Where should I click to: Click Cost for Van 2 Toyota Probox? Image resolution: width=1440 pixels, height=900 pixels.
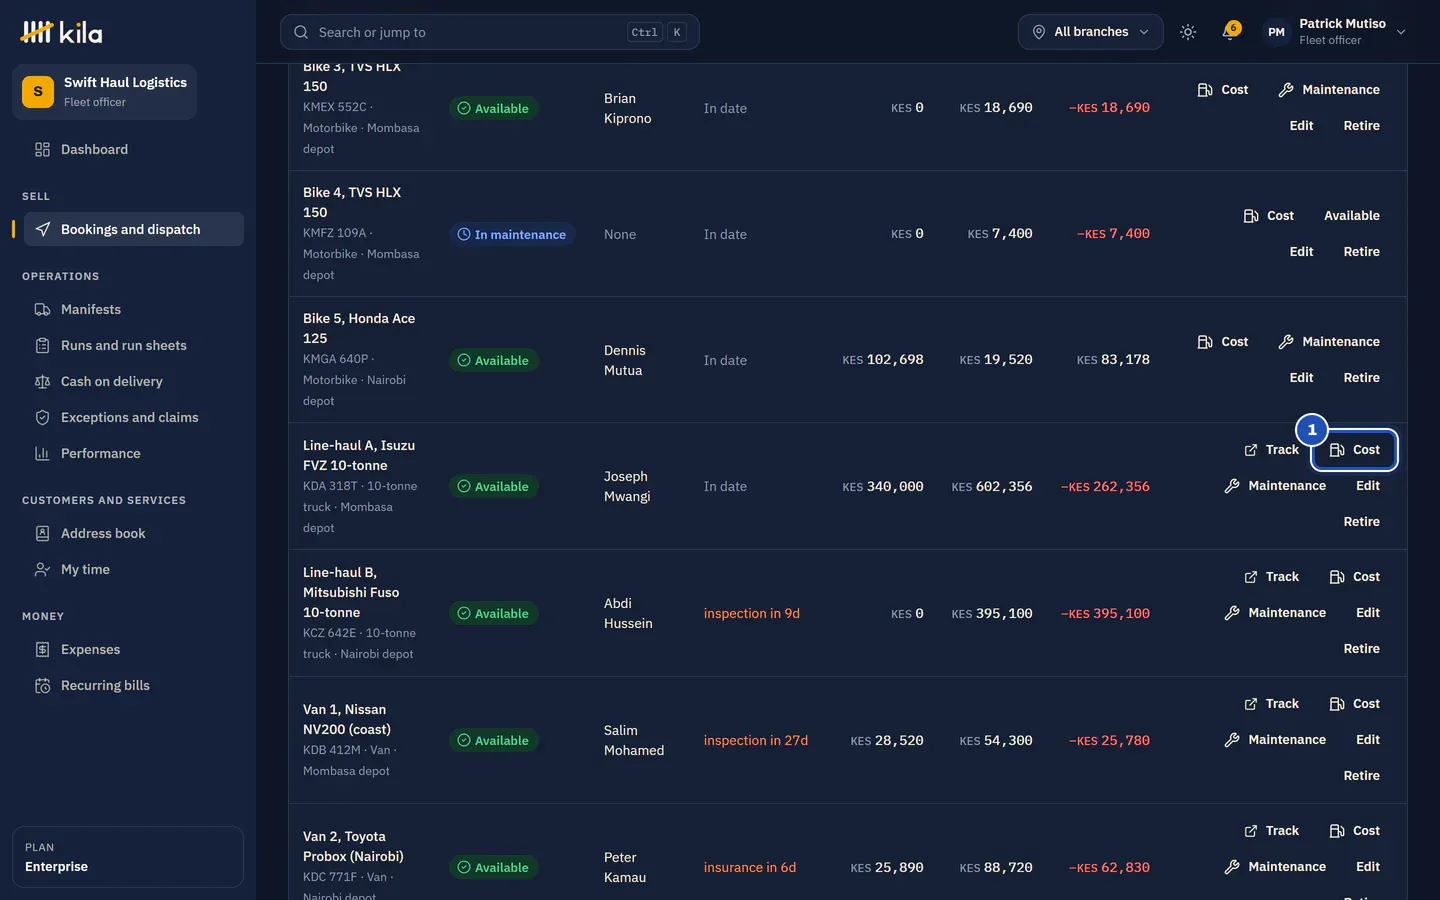(1354, 831)
